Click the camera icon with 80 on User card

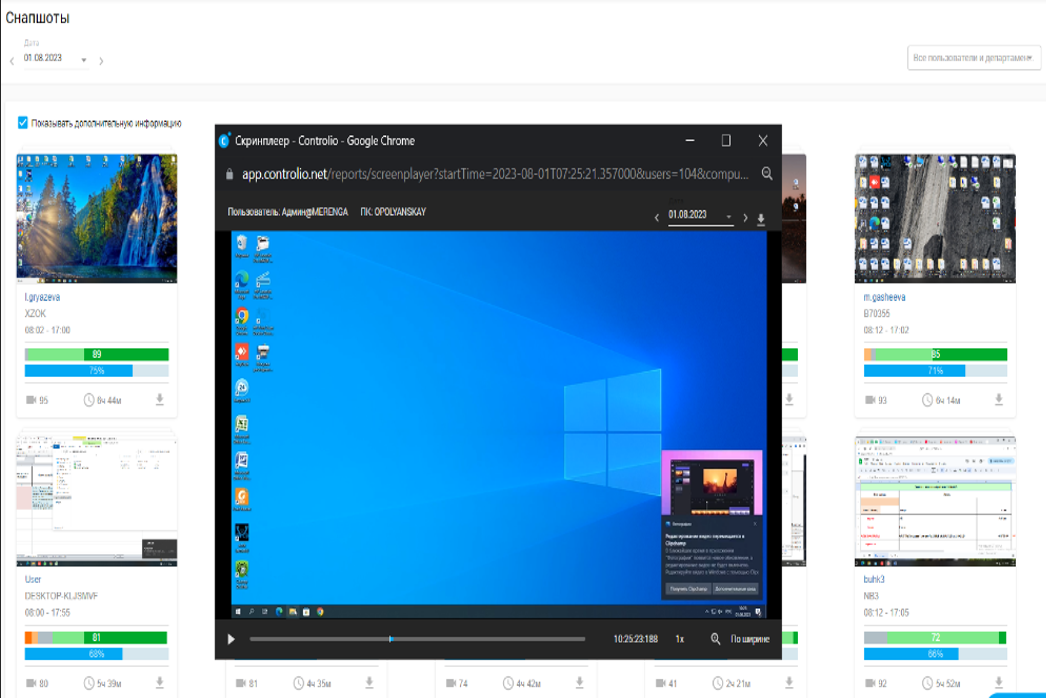[x=31, y=683]
